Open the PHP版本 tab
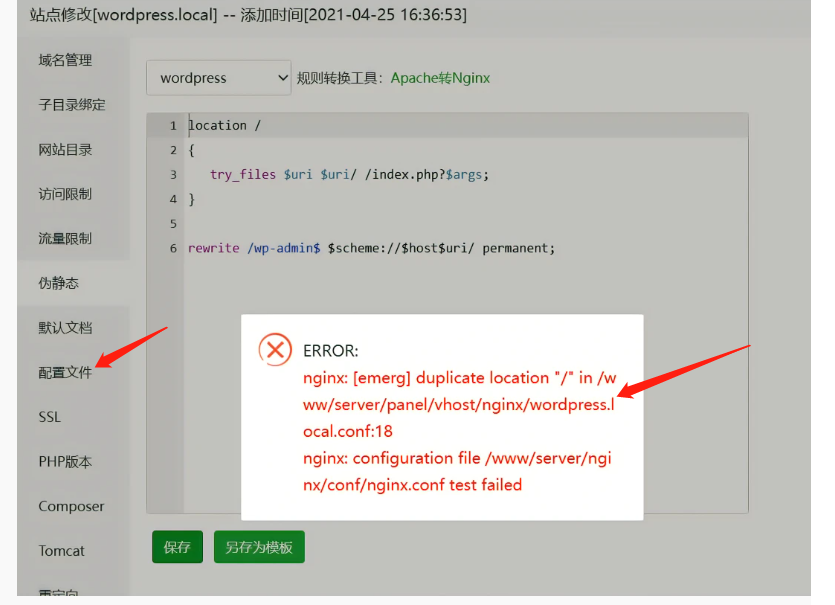This screenshot has height=605, width=835. [65, 461]
